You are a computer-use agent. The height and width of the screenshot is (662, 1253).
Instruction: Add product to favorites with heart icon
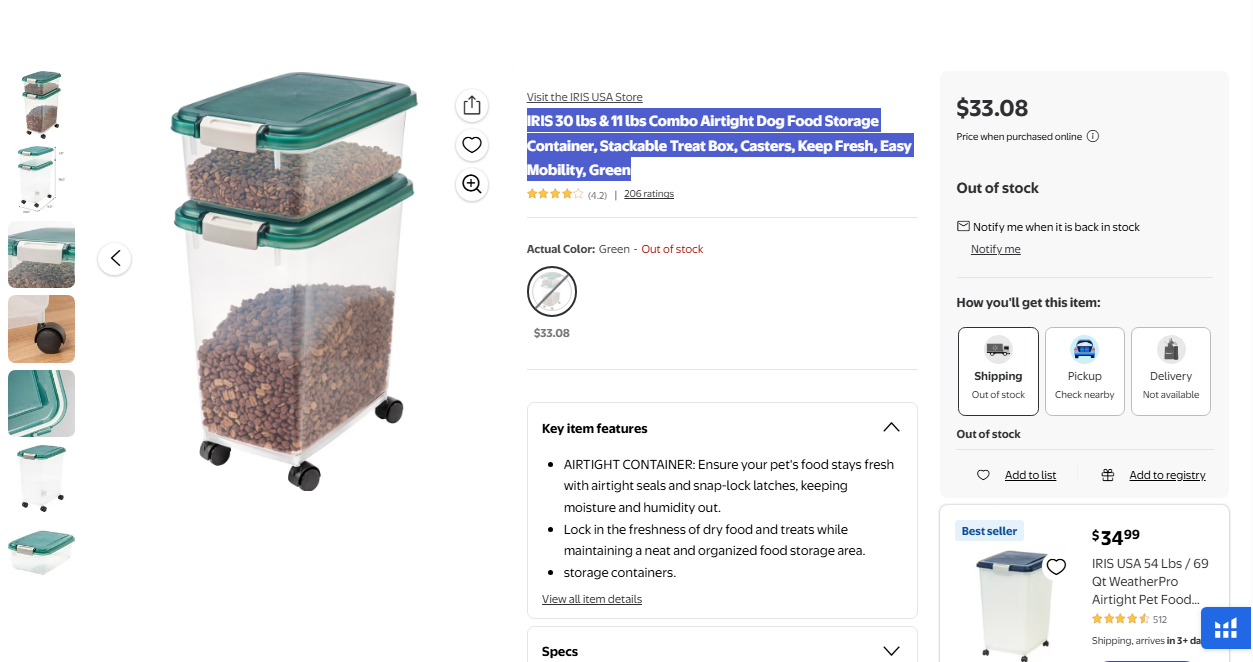point(472,145)
